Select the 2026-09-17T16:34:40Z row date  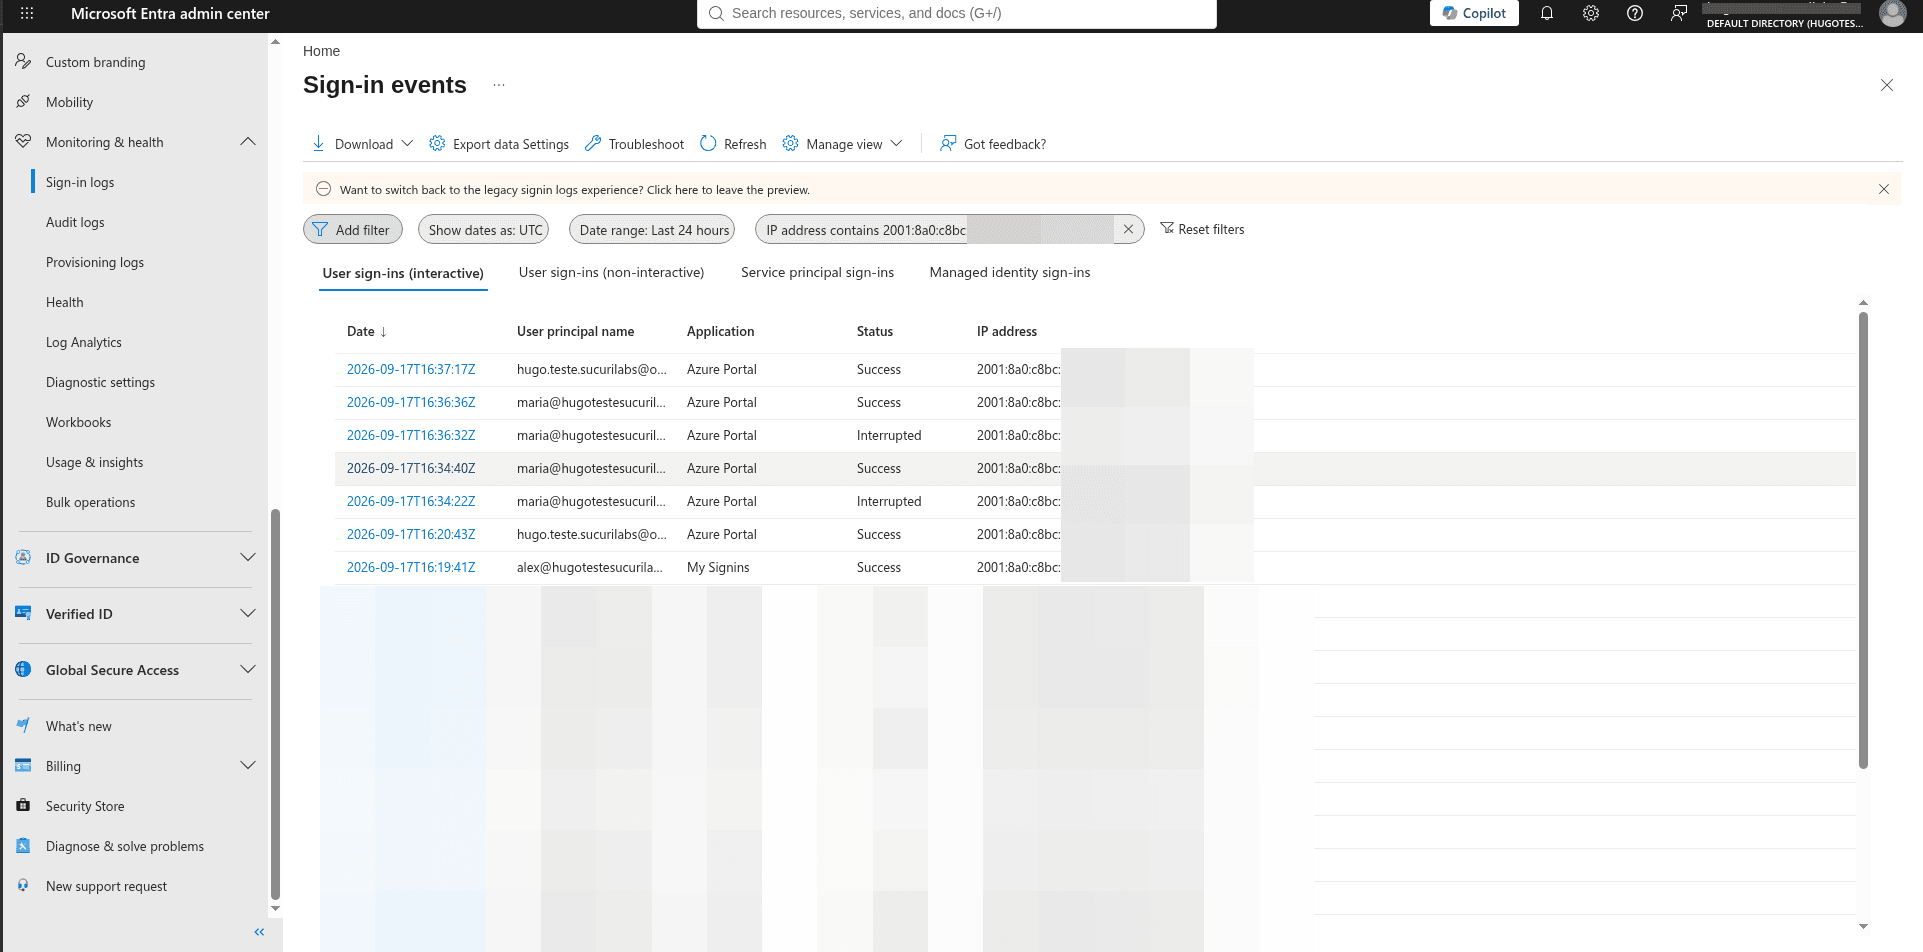tap(411, 468)
